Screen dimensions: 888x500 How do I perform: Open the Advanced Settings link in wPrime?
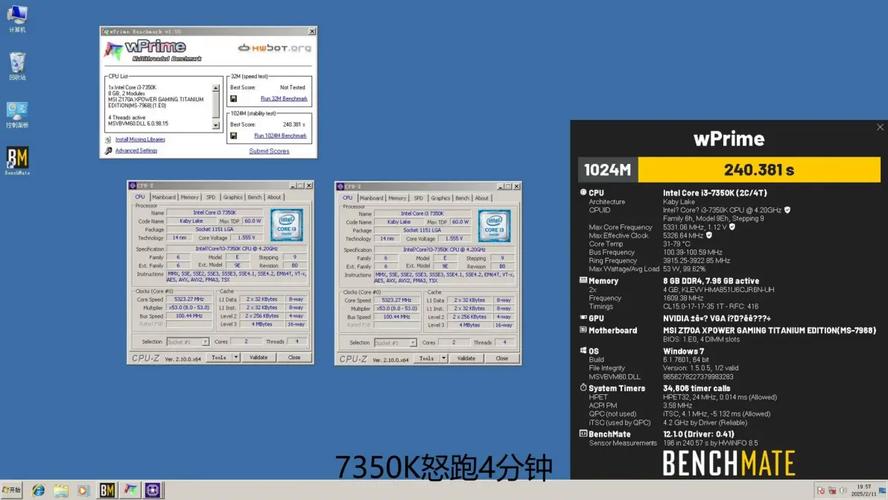(136, 151)
